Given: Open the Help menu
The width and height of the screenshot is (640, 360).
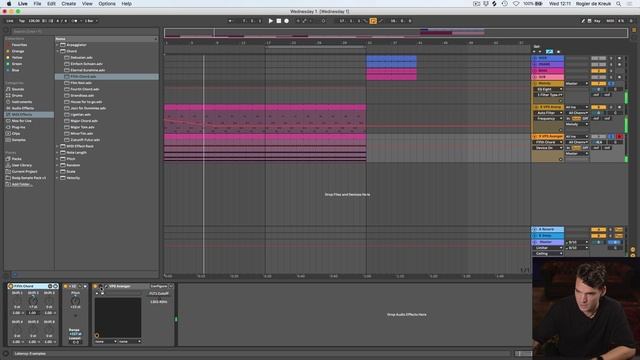Looking at the screenshot, I should click(x=126, y=4).
